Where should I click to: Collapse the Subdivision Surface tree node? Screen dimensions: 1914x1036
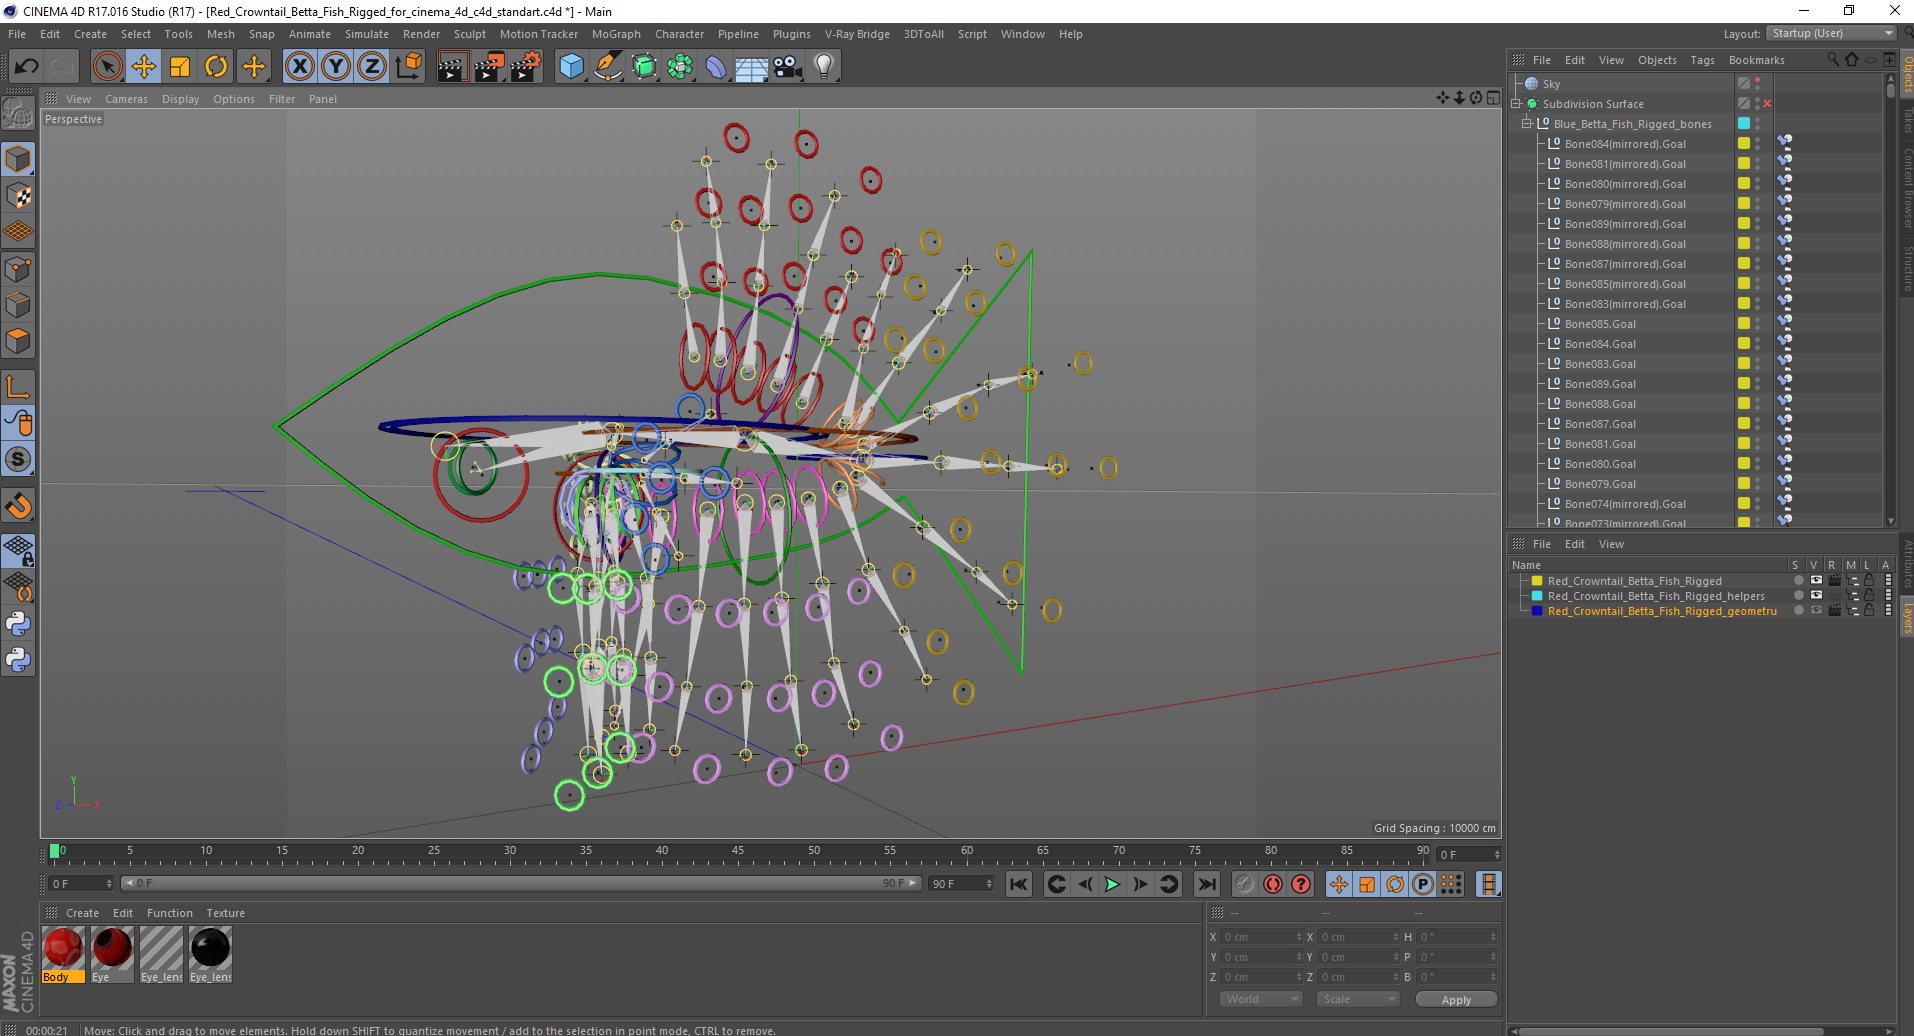(1516, 104)
